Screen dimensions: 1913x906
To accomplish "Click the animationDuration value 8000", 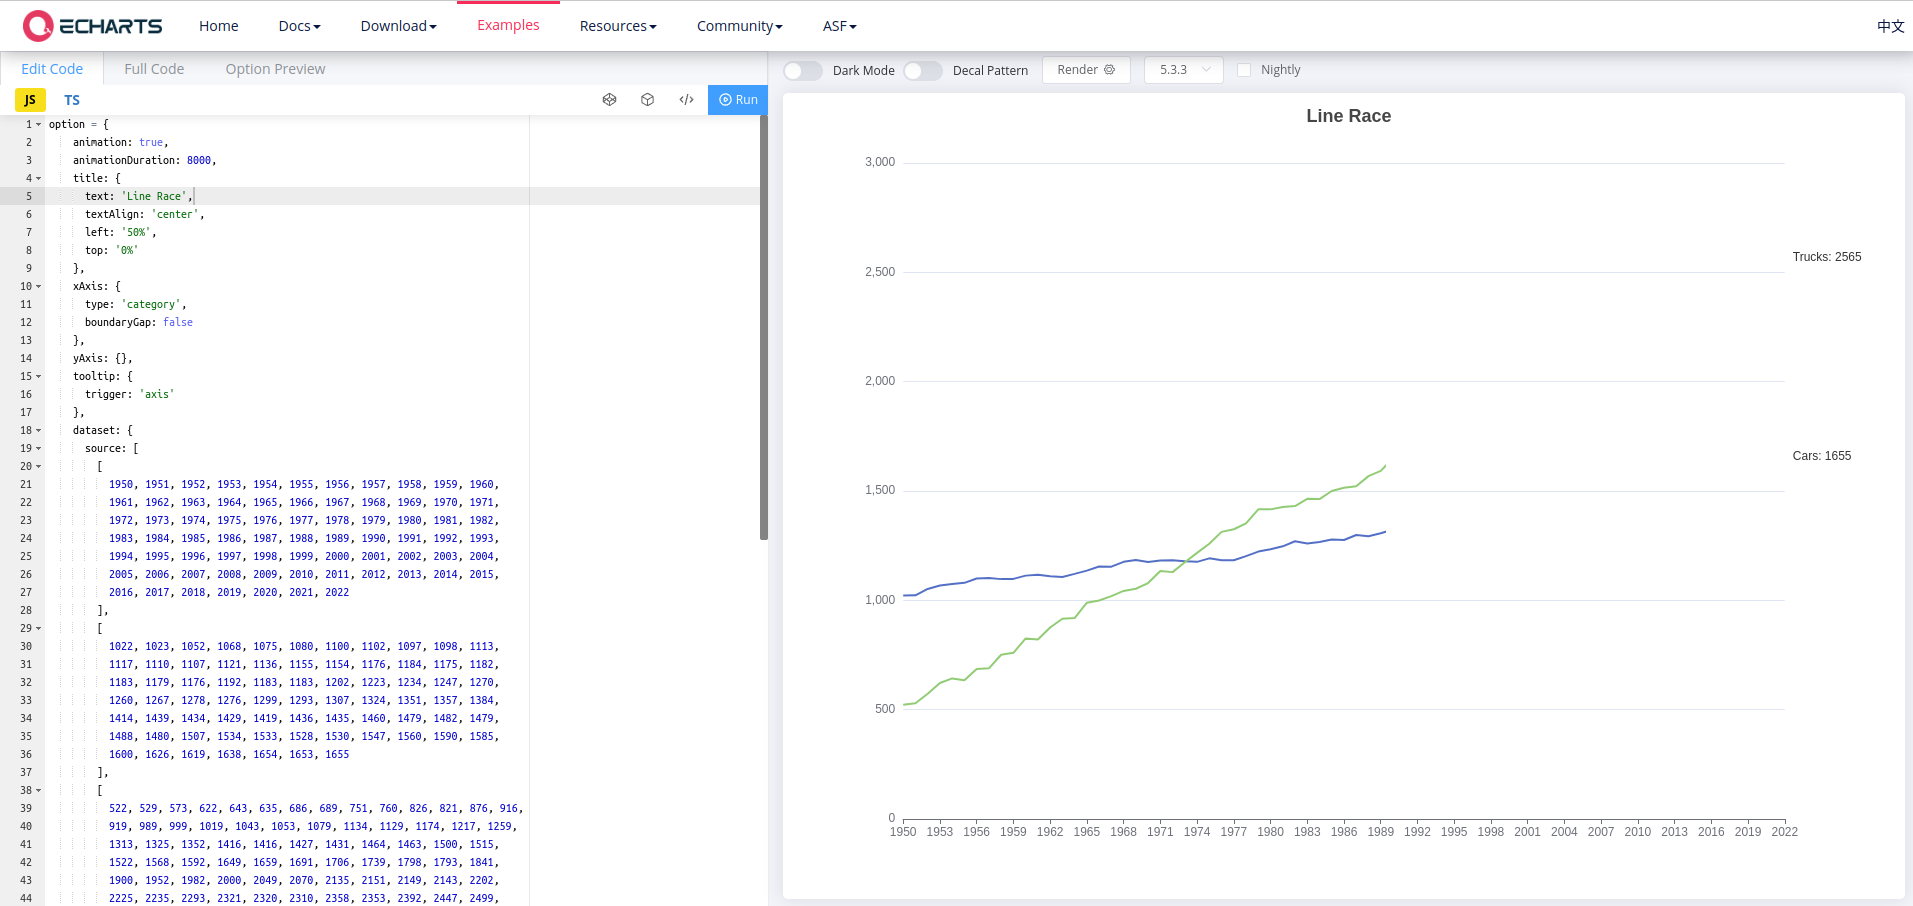I will tap(199, 161).
